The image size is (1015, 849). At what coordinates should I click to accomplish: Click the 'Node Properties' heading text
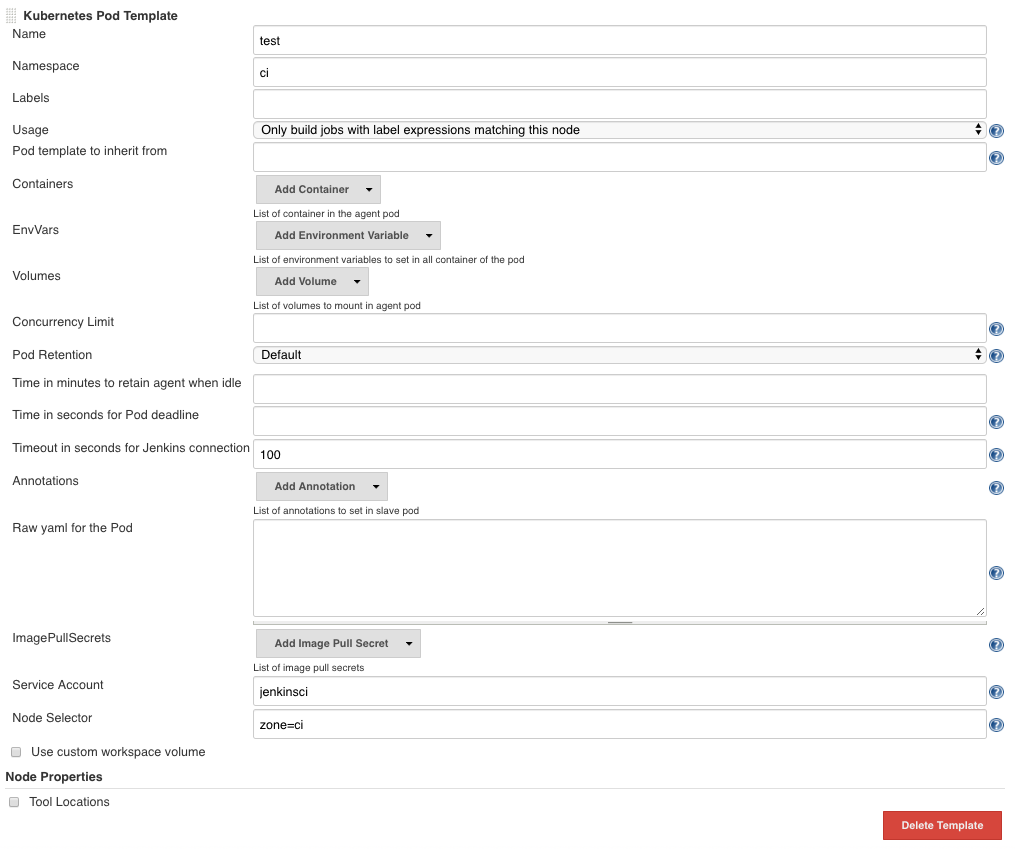(x=54, y=777)
